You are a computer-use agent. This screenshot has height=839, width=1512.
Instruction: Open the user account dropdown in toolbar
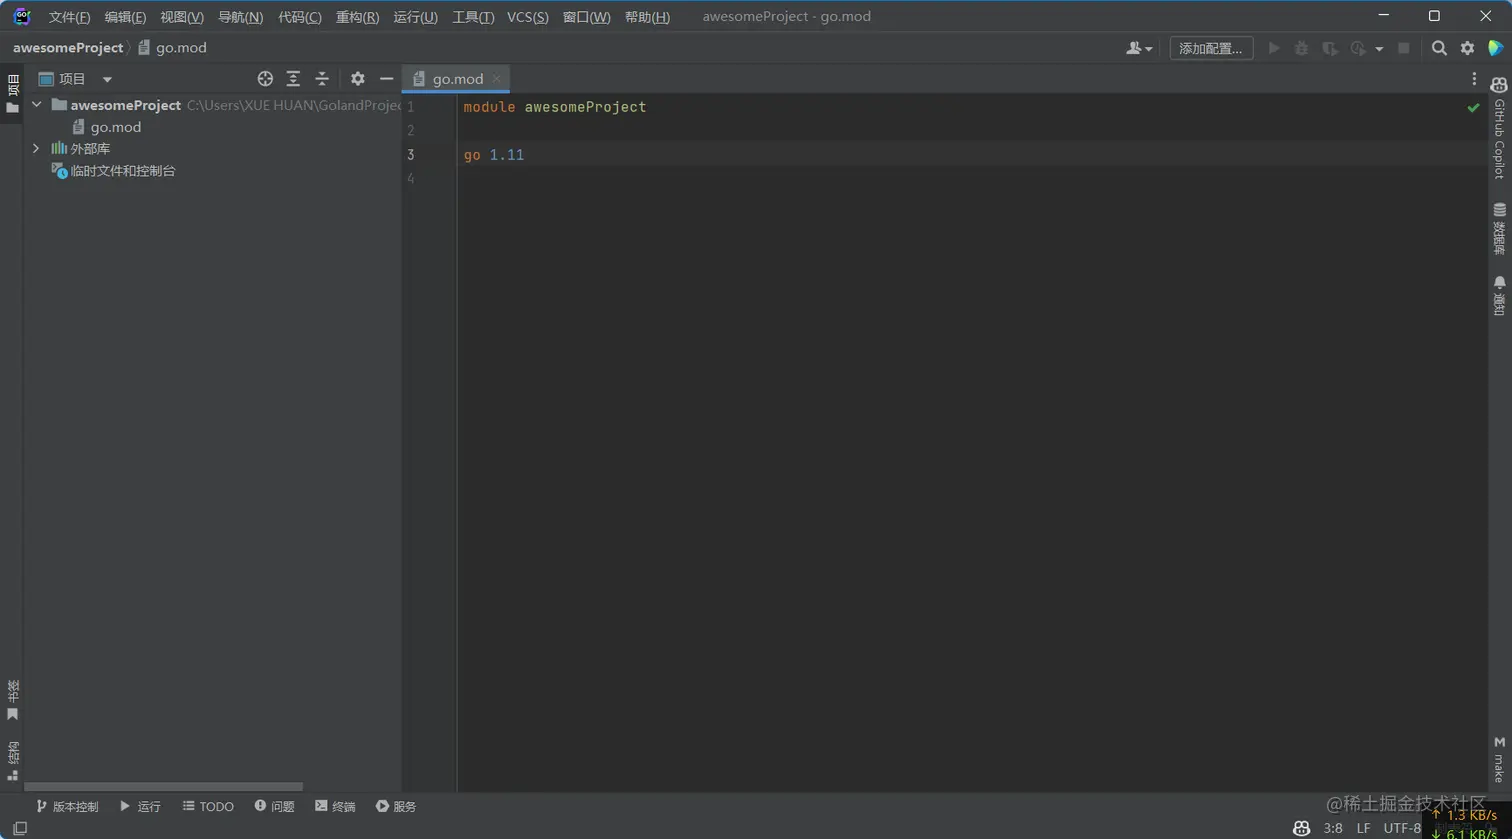pos(1139,48)
